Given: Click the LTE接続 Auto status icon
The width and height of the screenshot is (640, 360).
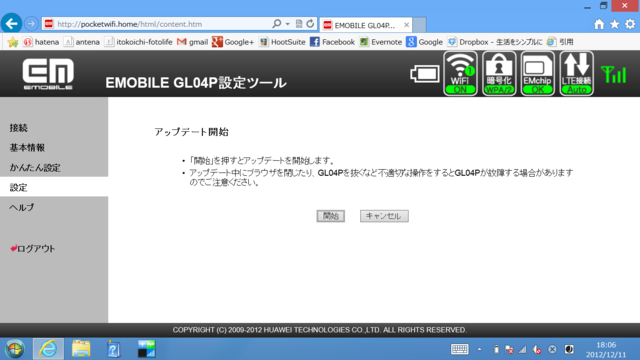Looking at the screenshot, I should click(576, 74).
